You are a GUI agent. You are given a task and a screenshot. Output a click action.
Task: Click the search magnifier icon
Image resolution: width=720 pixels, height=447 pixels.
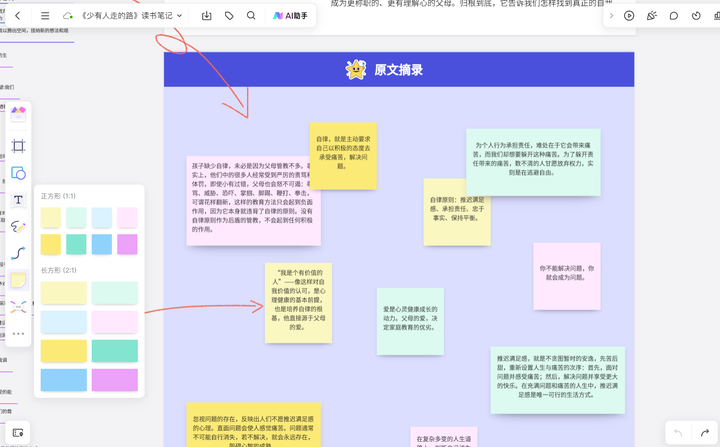[x=251, y=16]
